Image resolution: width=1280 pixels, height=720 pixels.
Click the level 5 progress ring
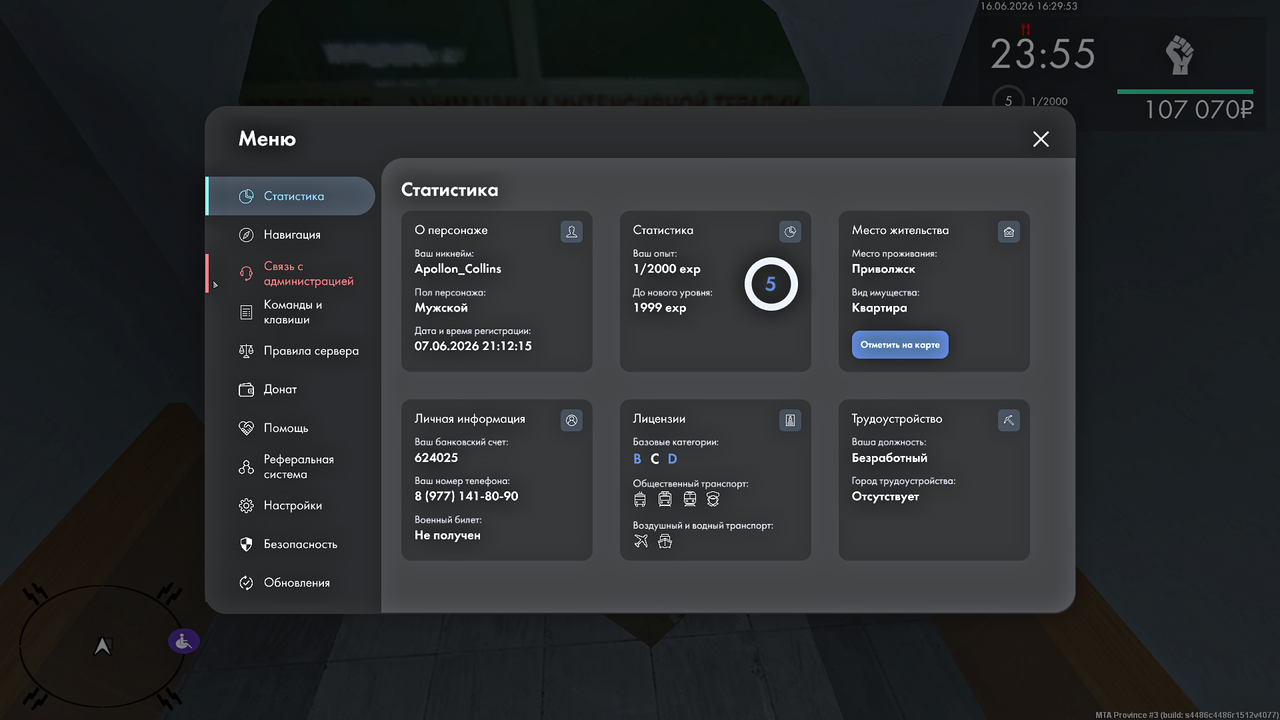click(771, 285)
